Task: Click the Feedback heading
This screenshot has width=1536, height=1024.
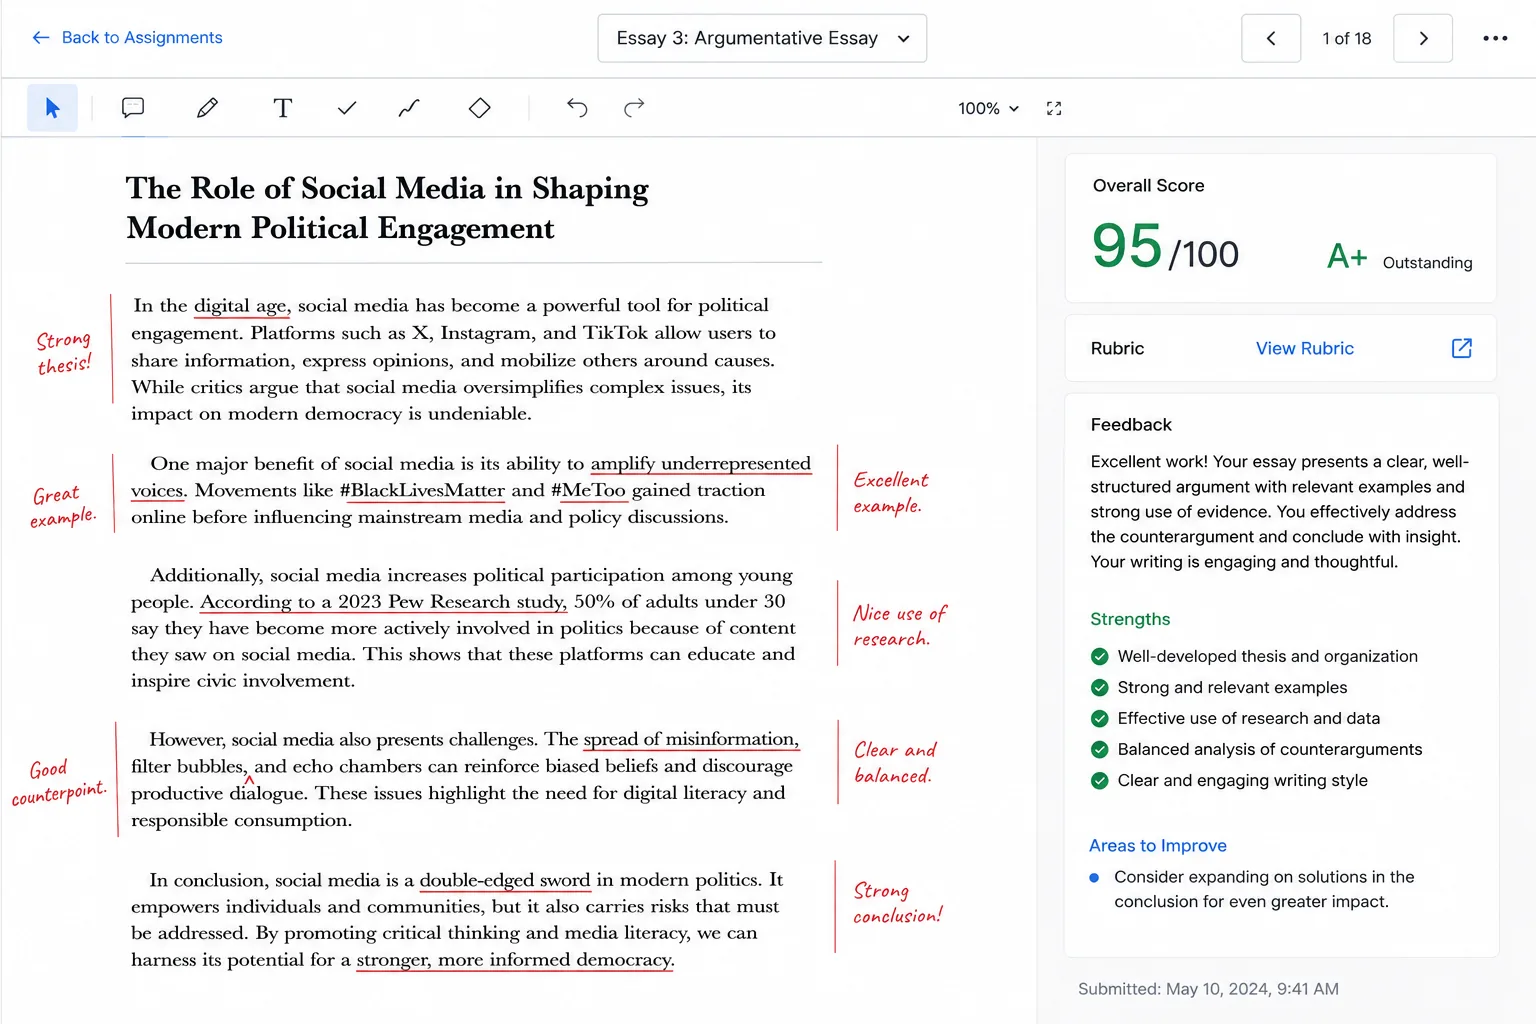Action: (x=1131, y=425)
